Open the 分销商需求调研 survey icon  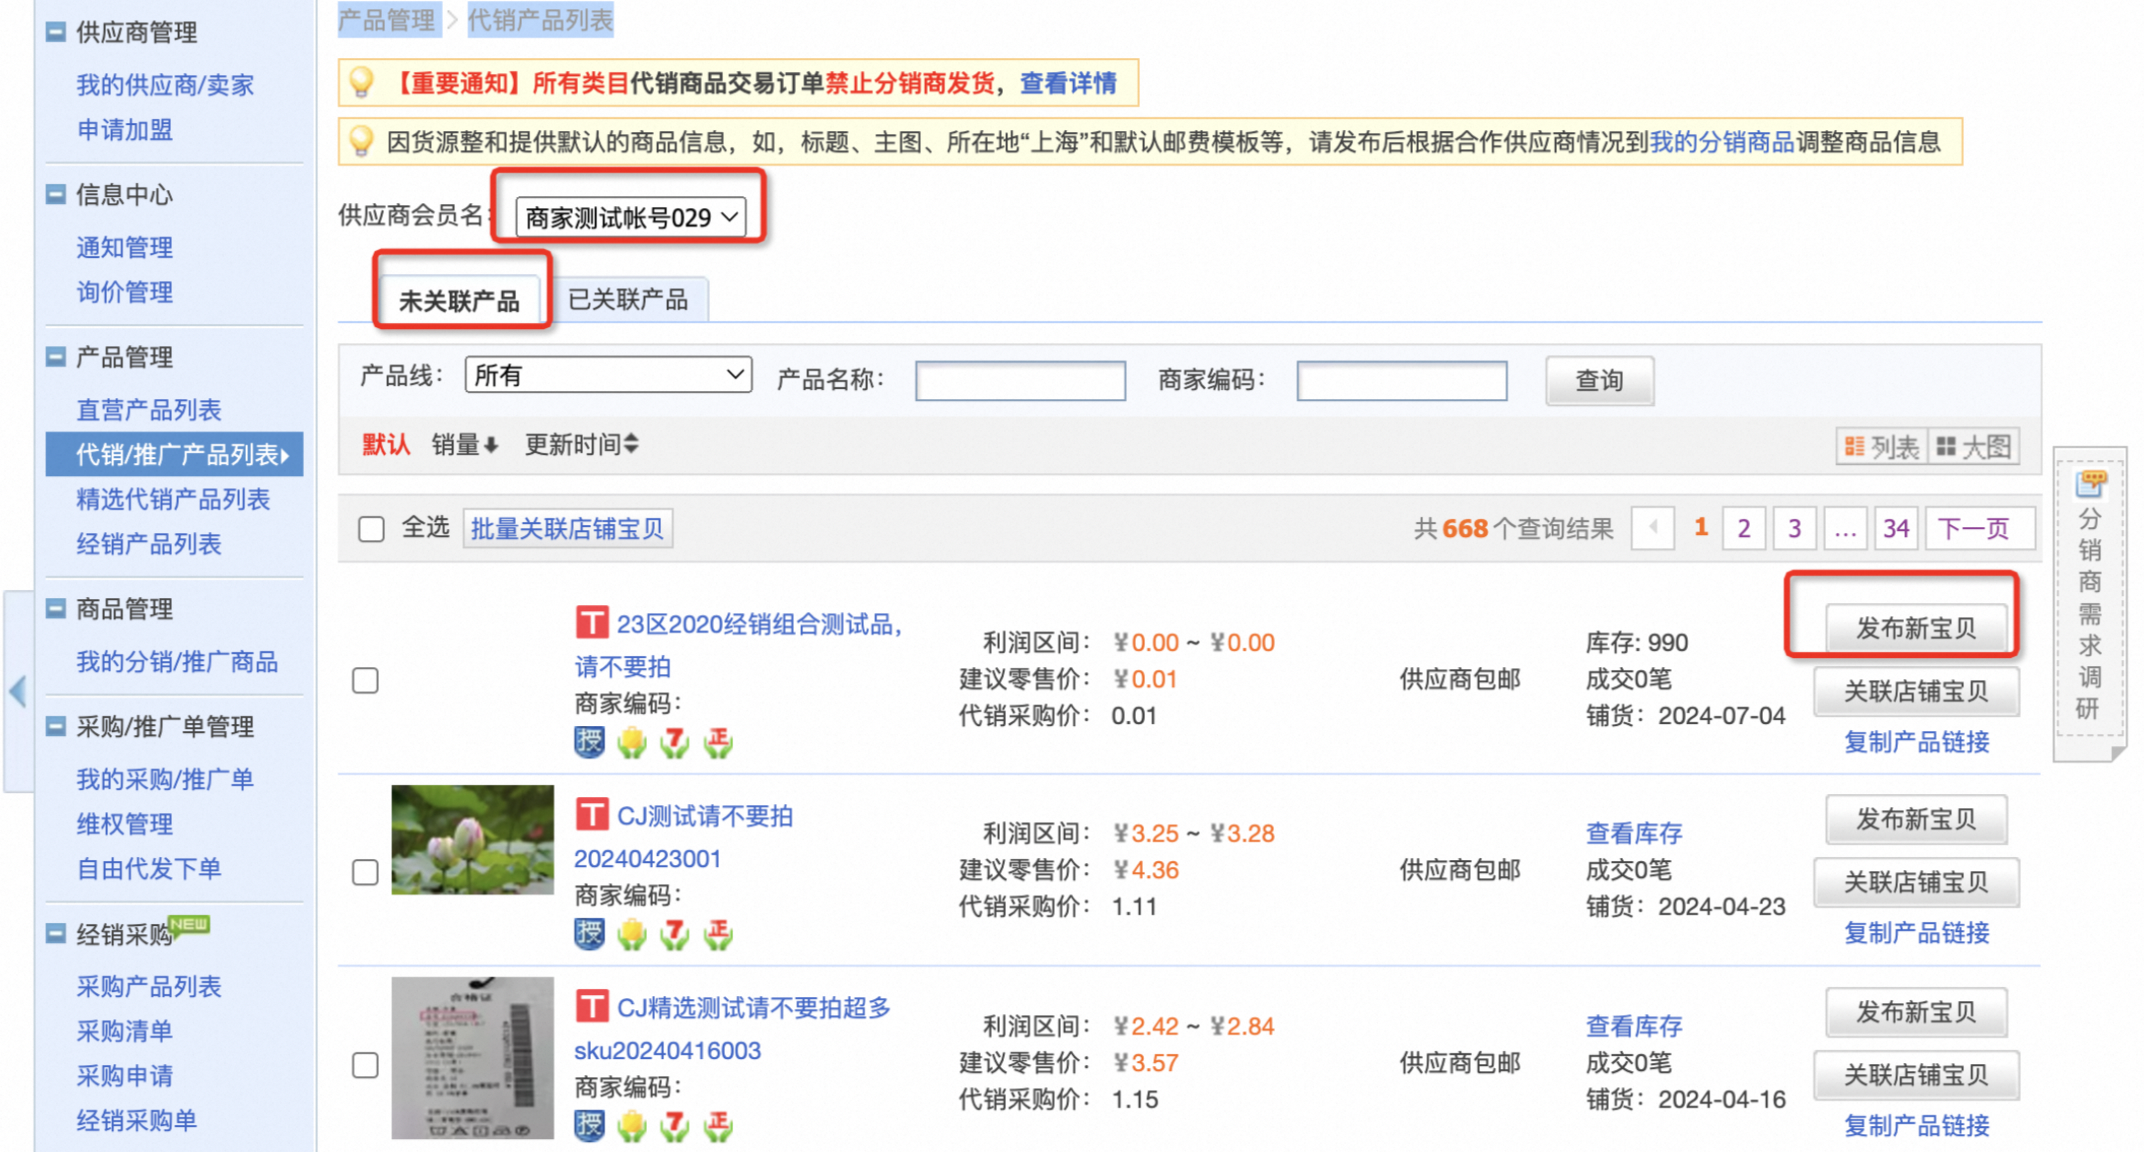(x=2091, y=482)
